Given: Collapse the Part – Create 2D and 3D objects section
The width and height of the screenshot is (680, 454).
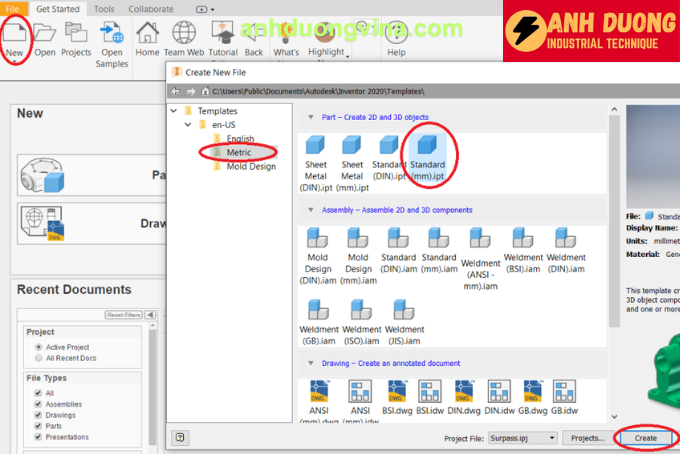Looking at the screenshot, I should (x=310, y=117).
